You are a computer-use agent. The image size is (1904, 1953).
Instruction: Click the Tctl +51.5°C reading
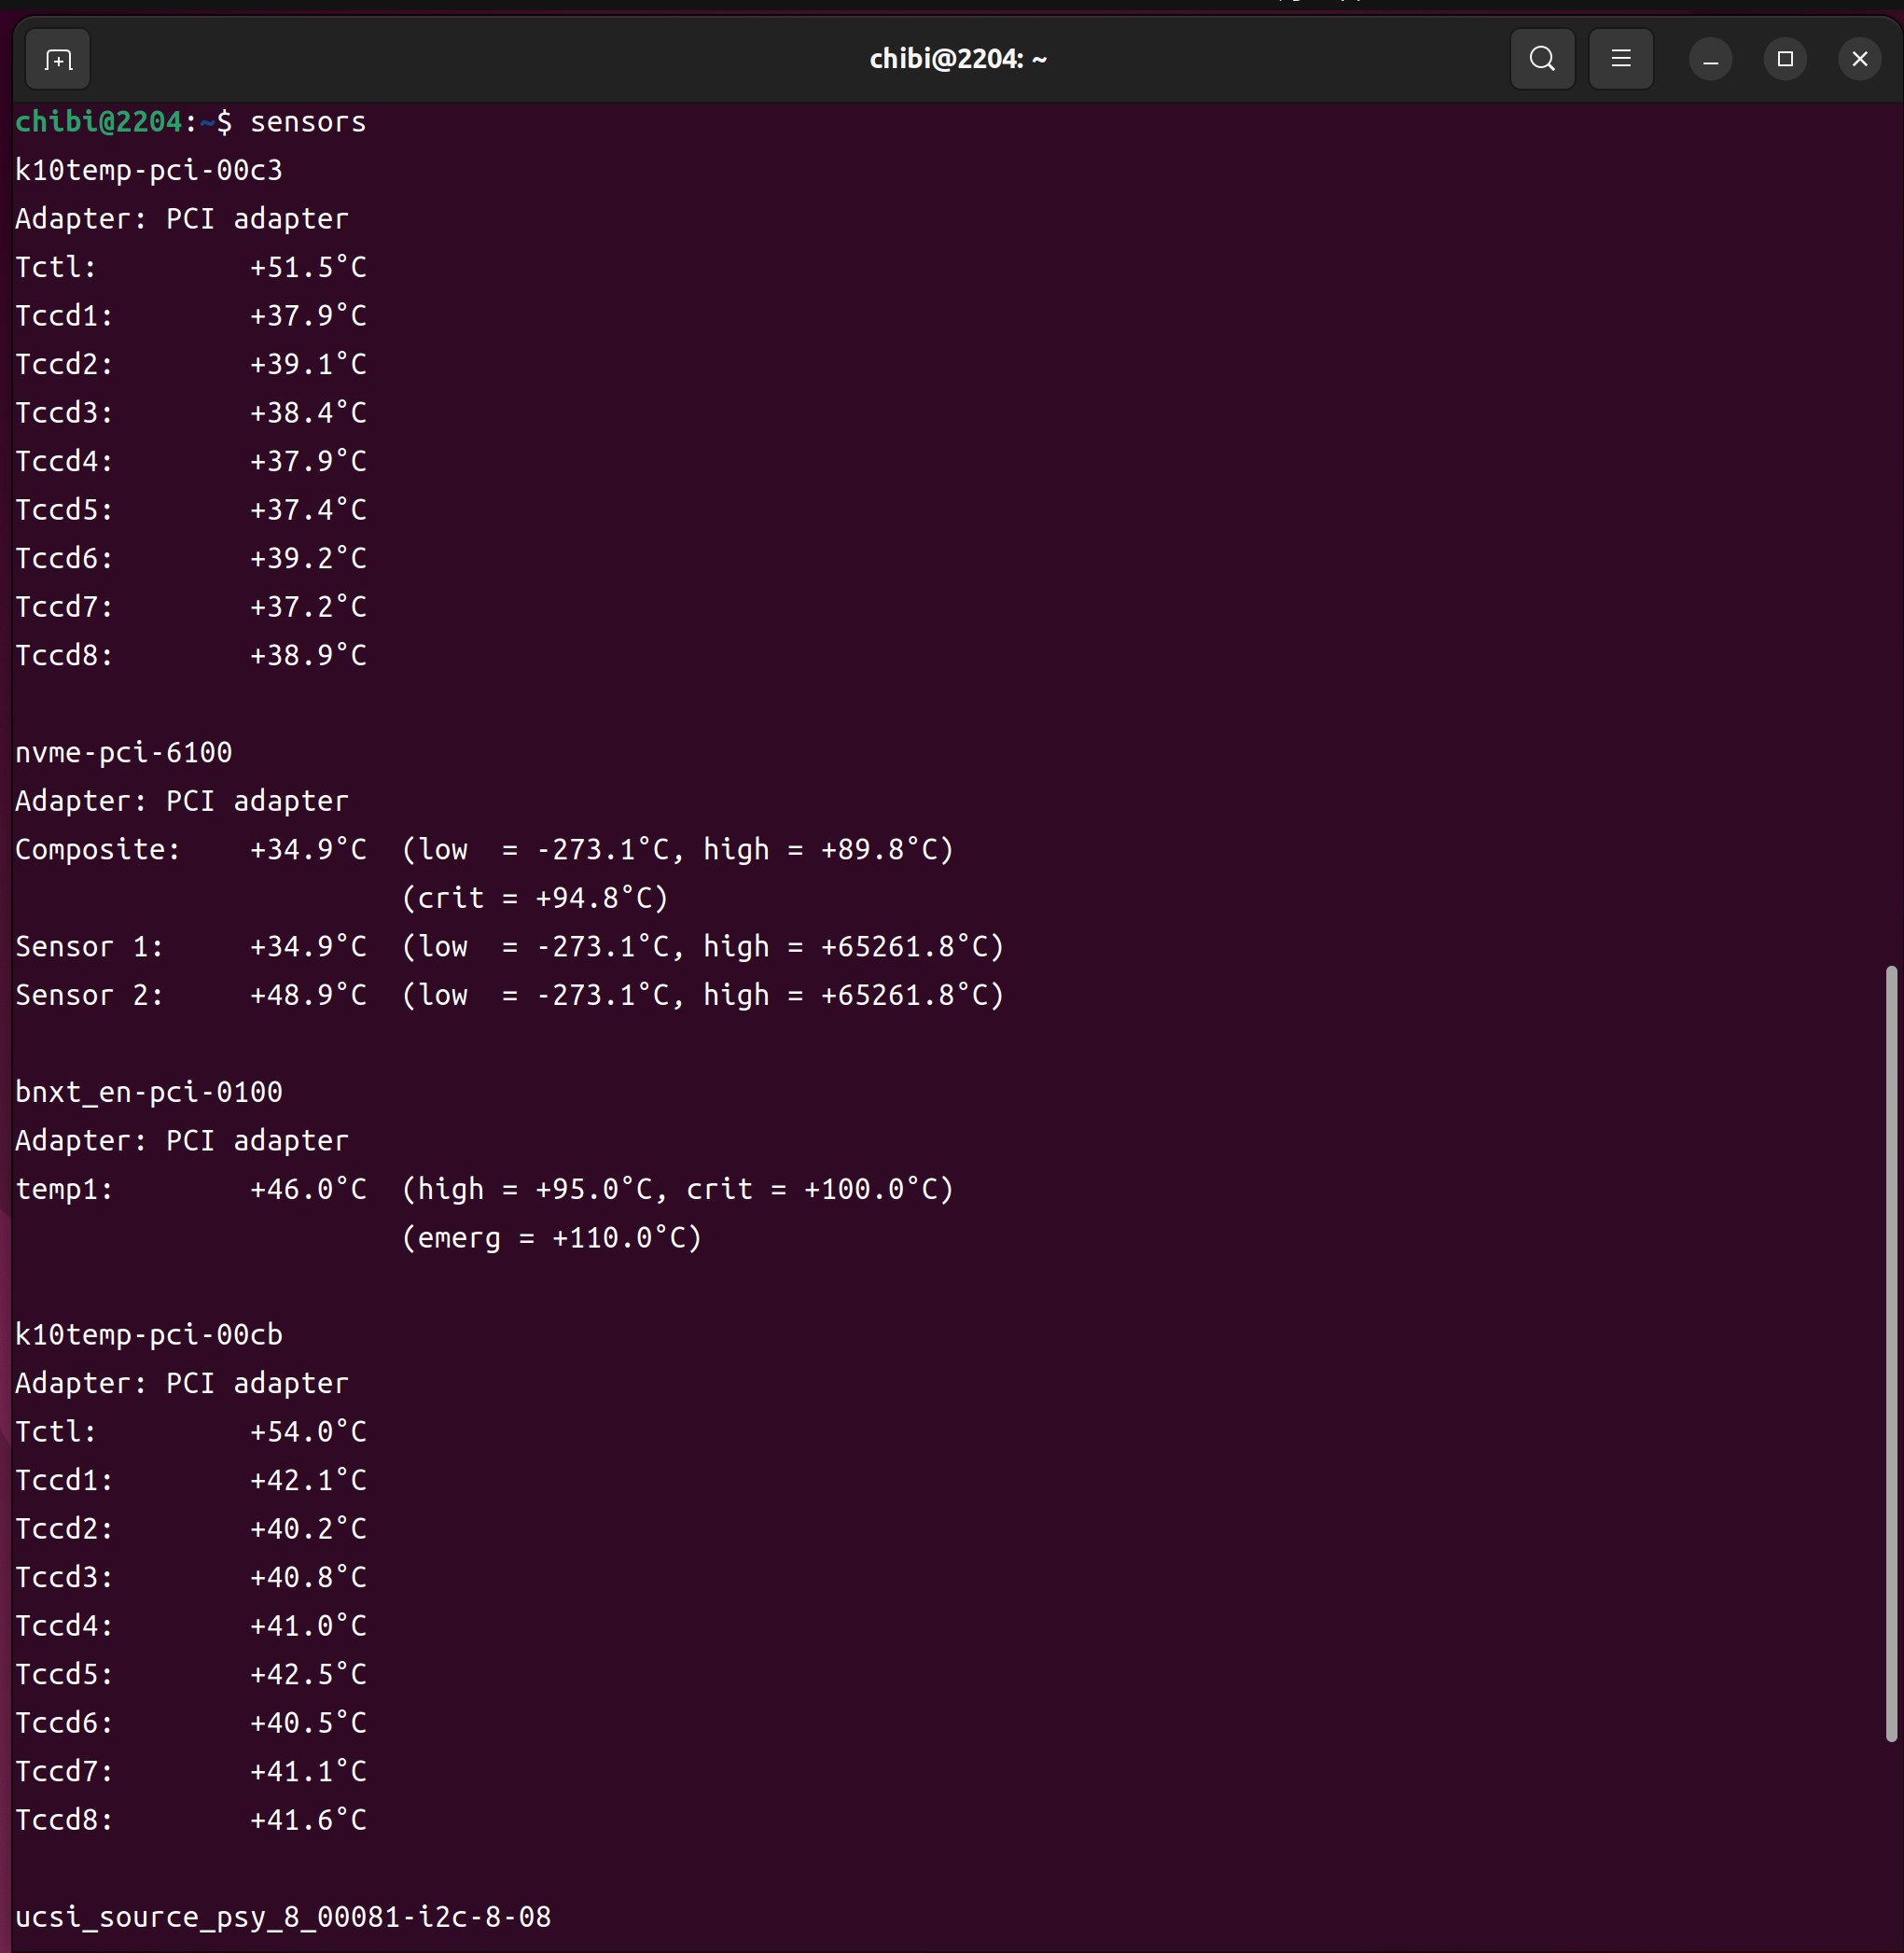[x=308, y=268]
